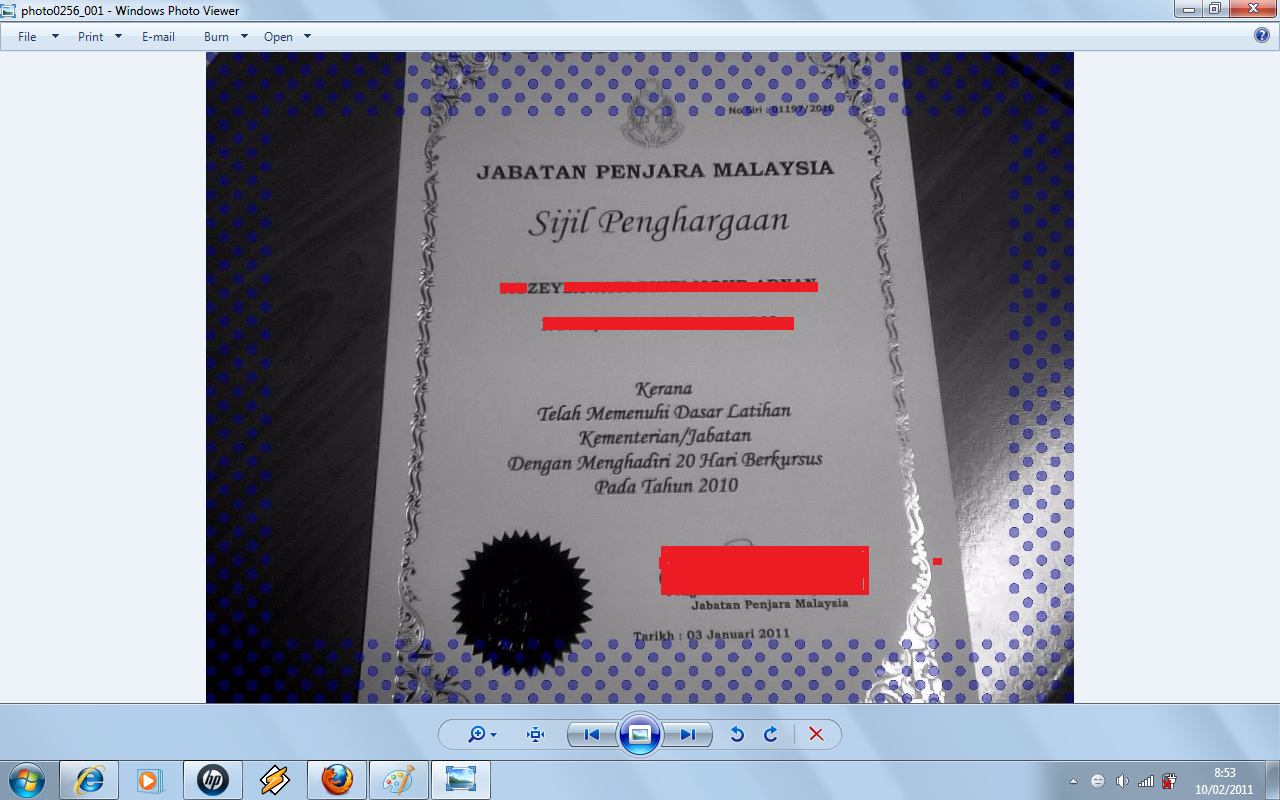Launch Internet Explorer from the taskbar
This screenshot has width=1280, height=800.
point(89,780)
